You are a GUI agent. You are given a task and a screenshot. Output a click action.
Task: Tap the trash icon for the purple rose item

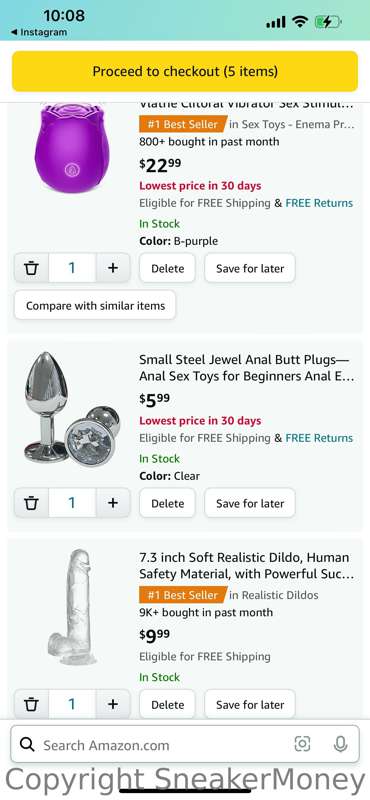32,268
